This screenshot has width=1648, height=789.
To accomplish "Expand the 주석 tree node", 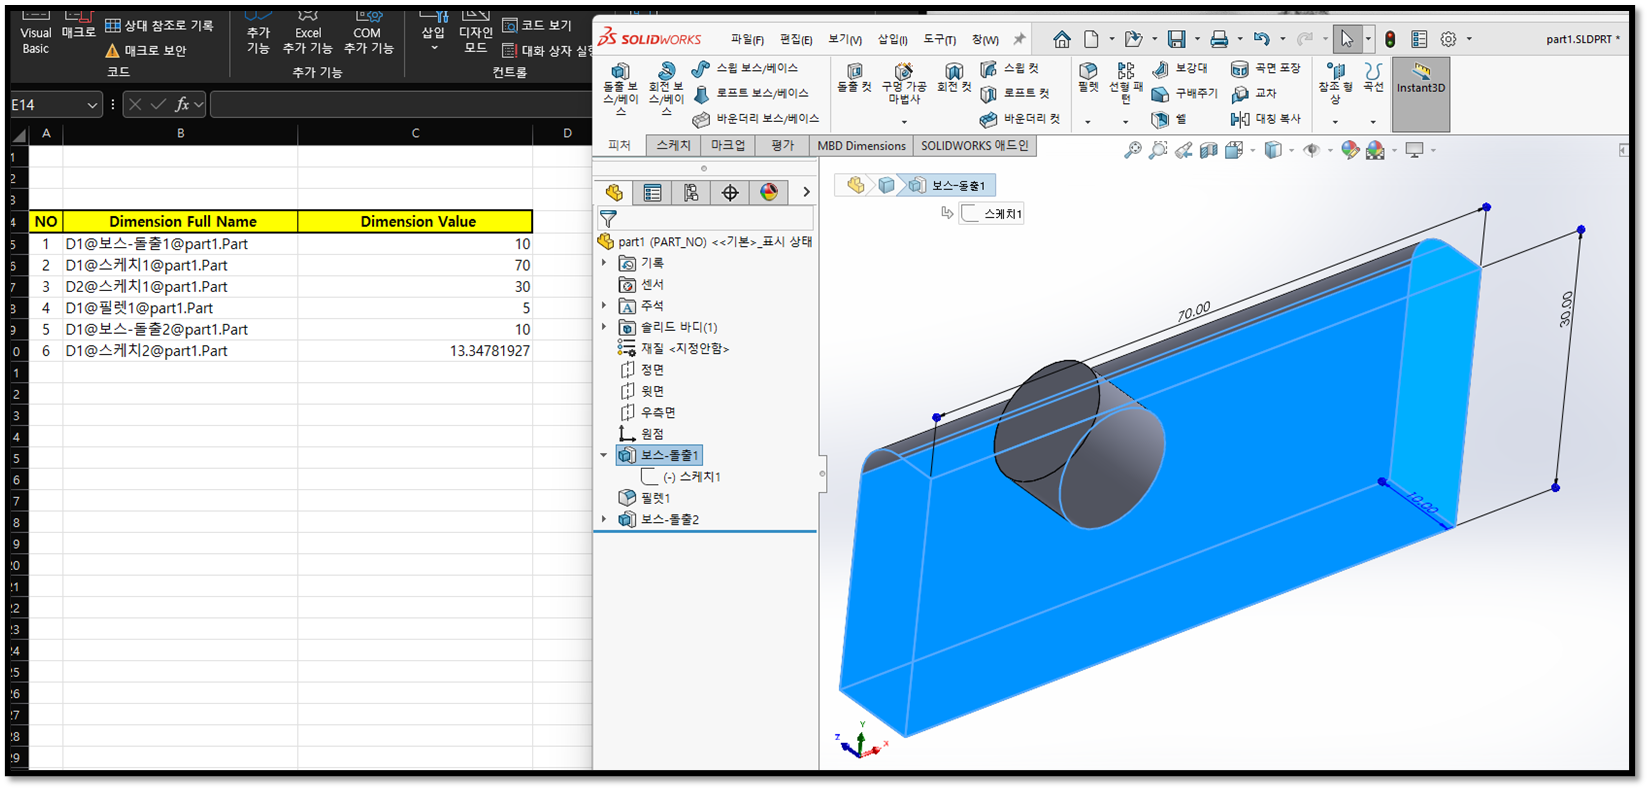I will coord(604,306).
